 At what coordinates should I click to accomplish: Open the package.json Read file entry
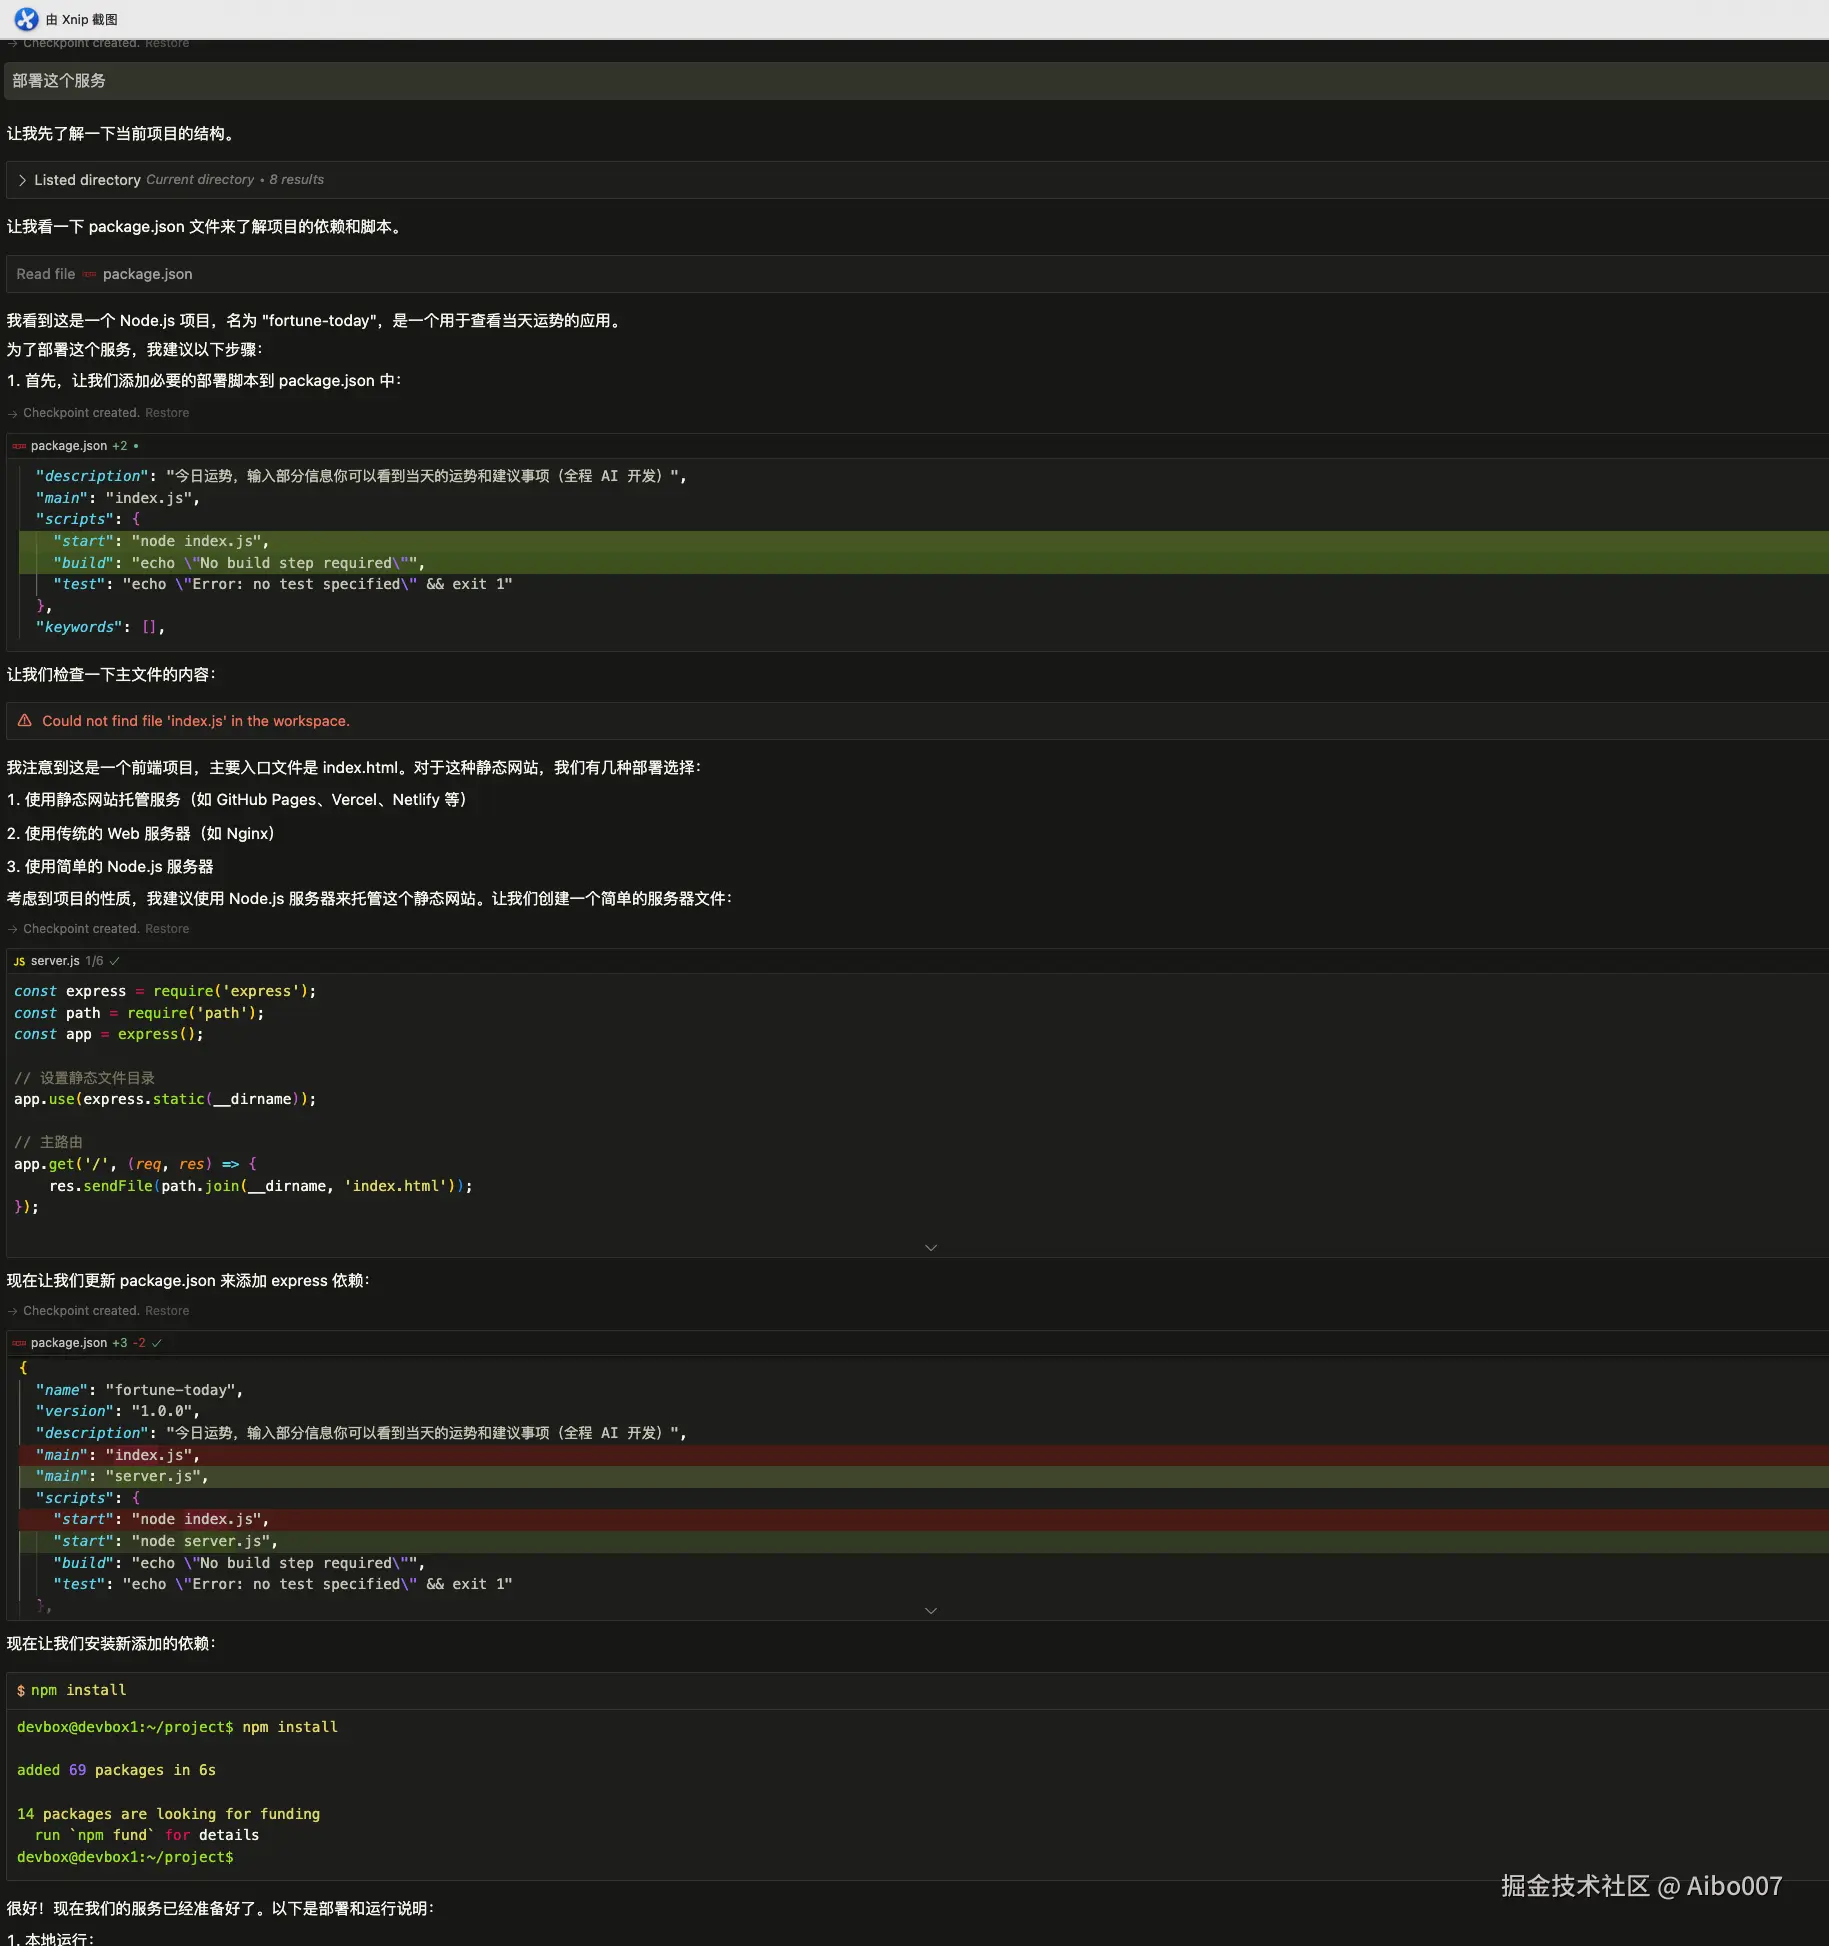[917, 274]
